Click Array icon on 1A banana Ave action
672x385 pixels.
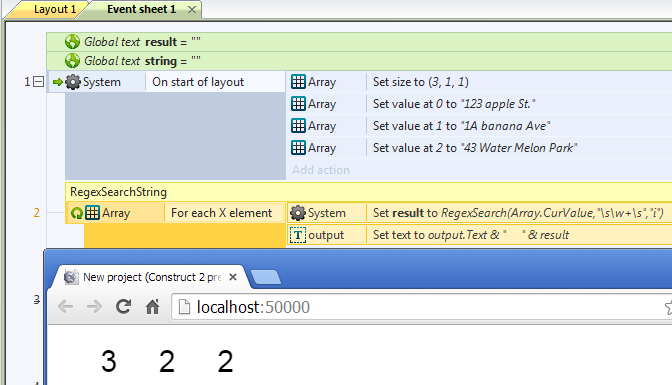tap(298, 126)
